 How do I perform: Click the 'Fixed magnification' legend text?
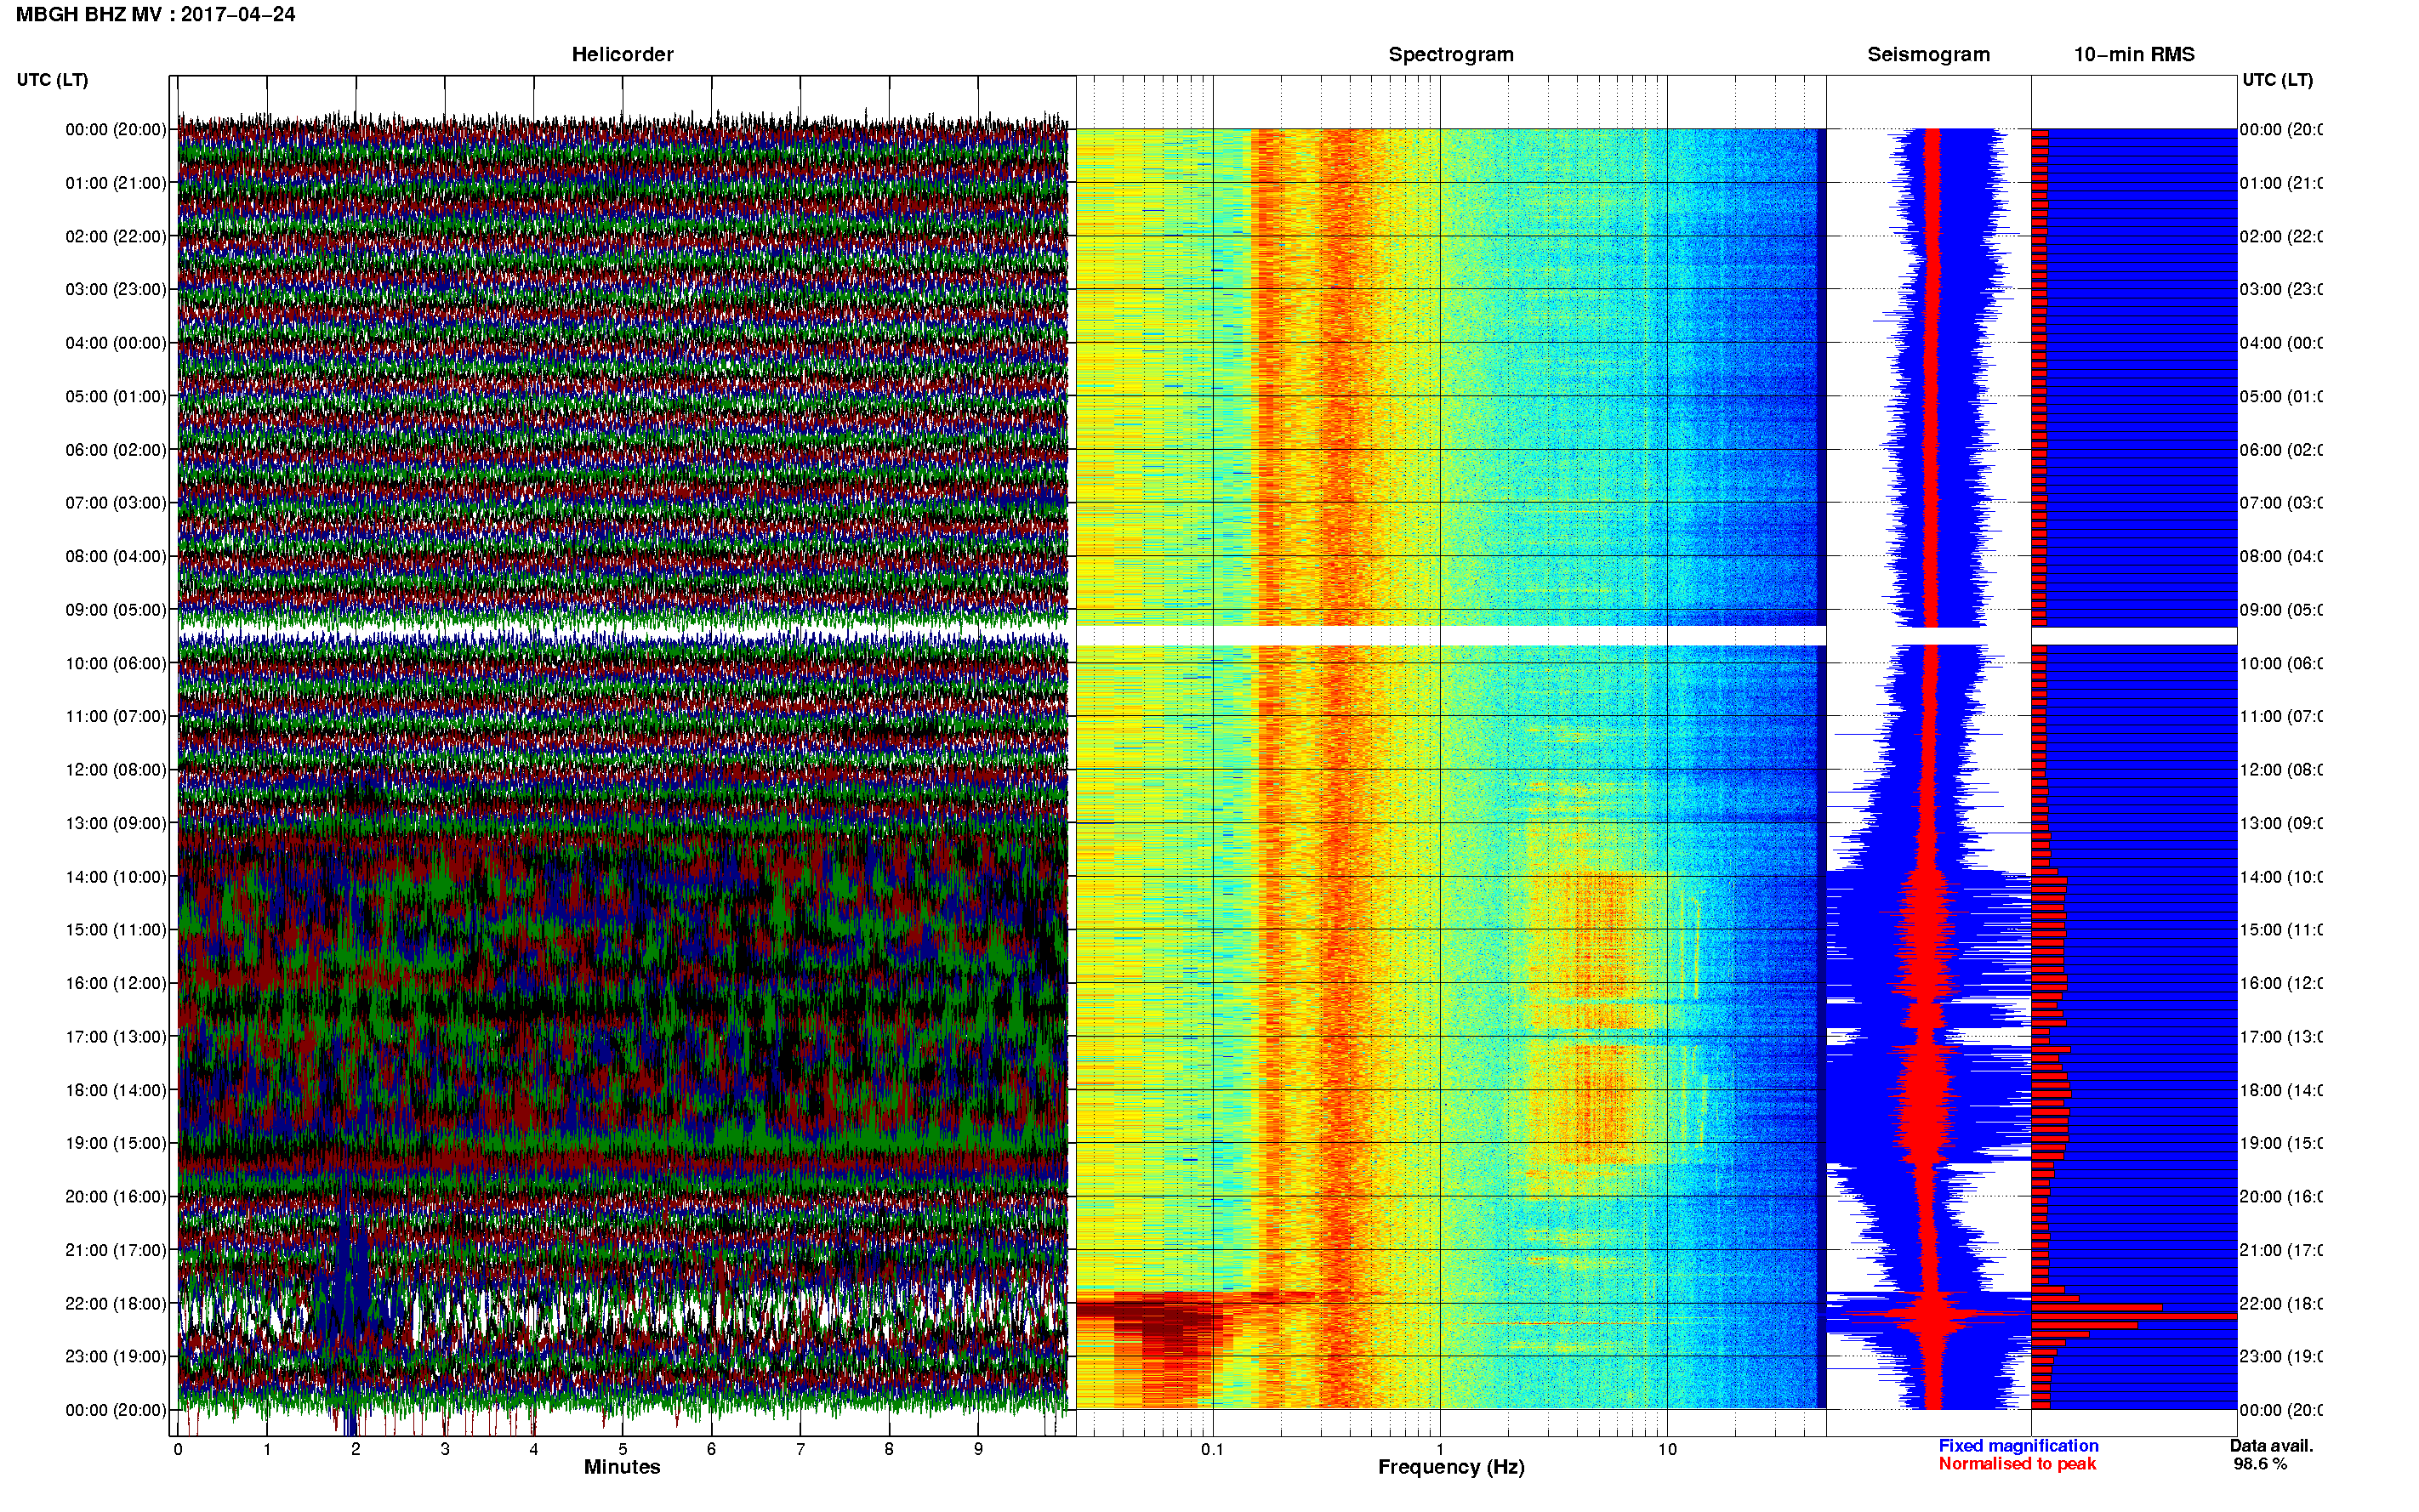coord(2018,1446)
